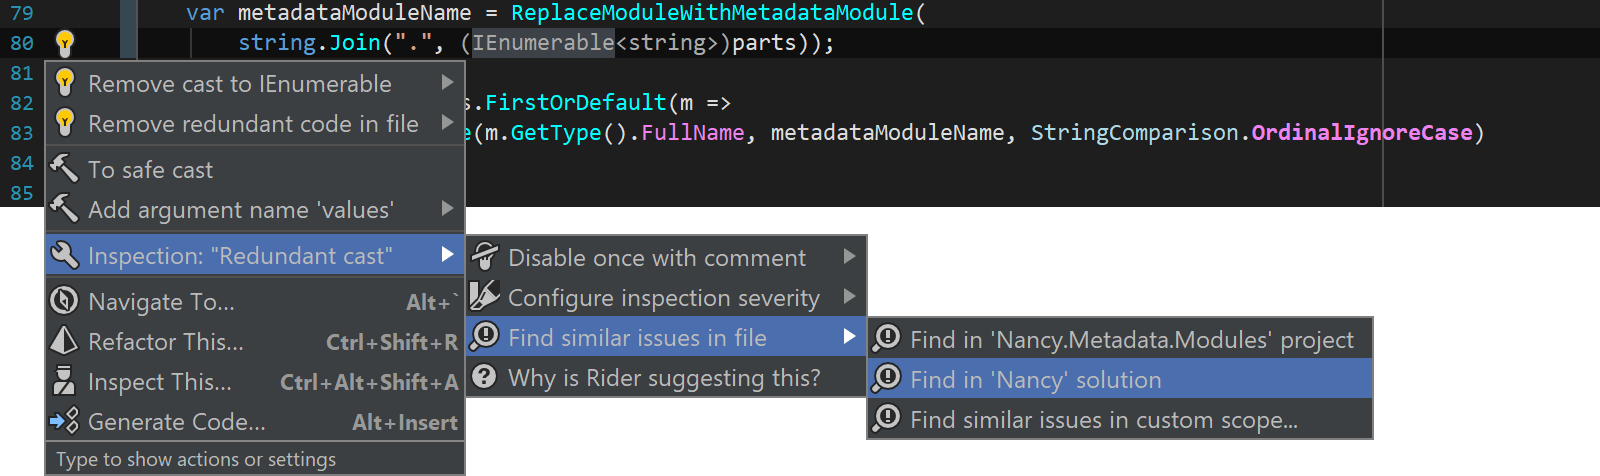Choose Find in 'Nancy.Metadata.Modules' project
This screenshot has height=476, width=1600.
click(1120, 340)
